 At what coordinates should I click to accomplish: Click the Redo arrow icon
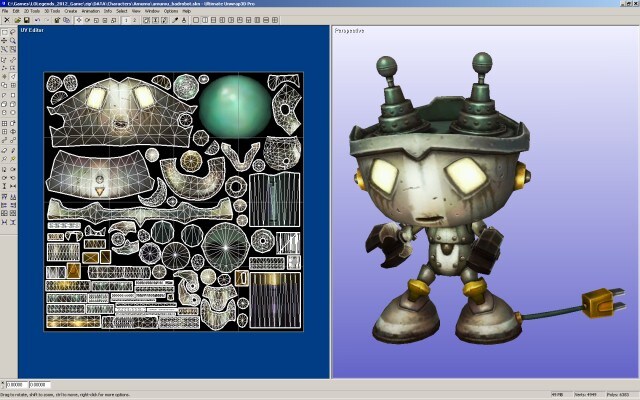click(x=47, y=20)
